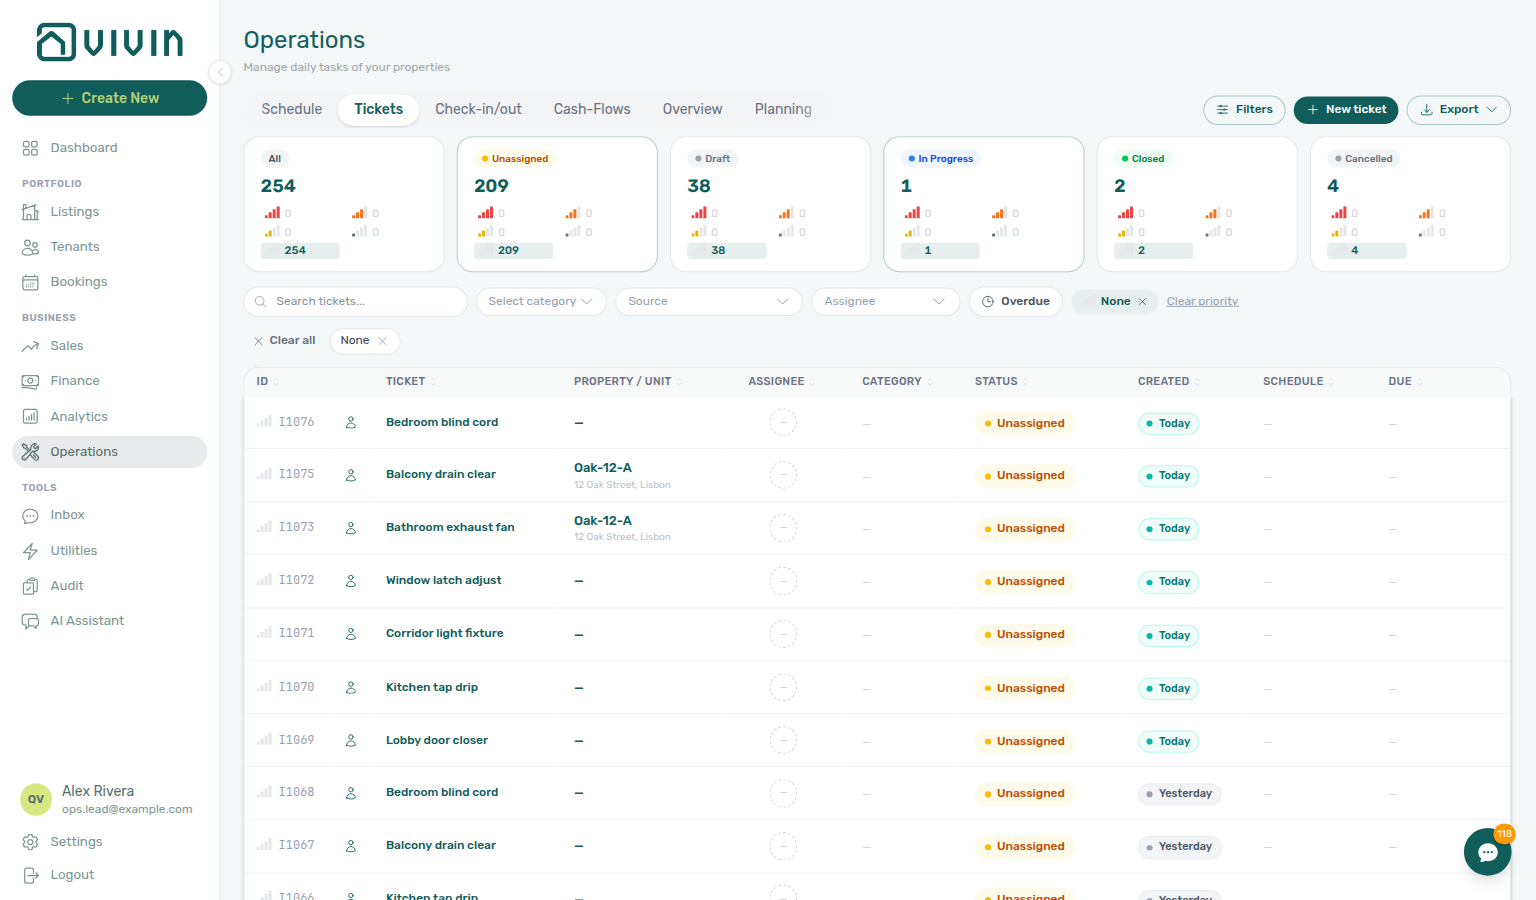This screenshot has width=1536, height=900.
Task: Open the Source dropdown
Action: [709, 302]
